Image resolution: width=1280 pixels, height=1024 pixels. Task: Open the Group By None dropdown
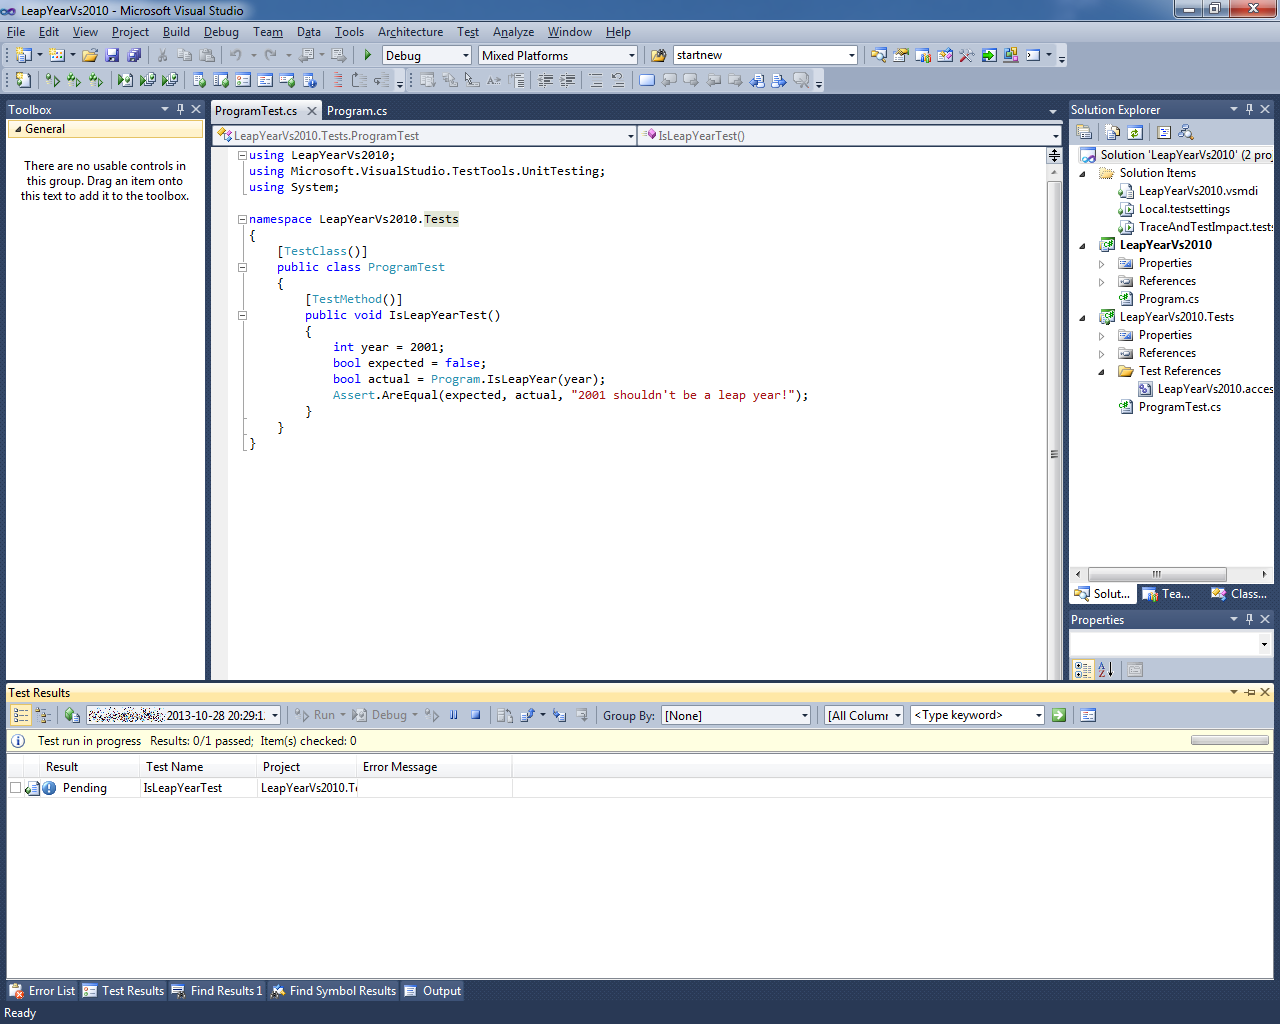(736, 715)
